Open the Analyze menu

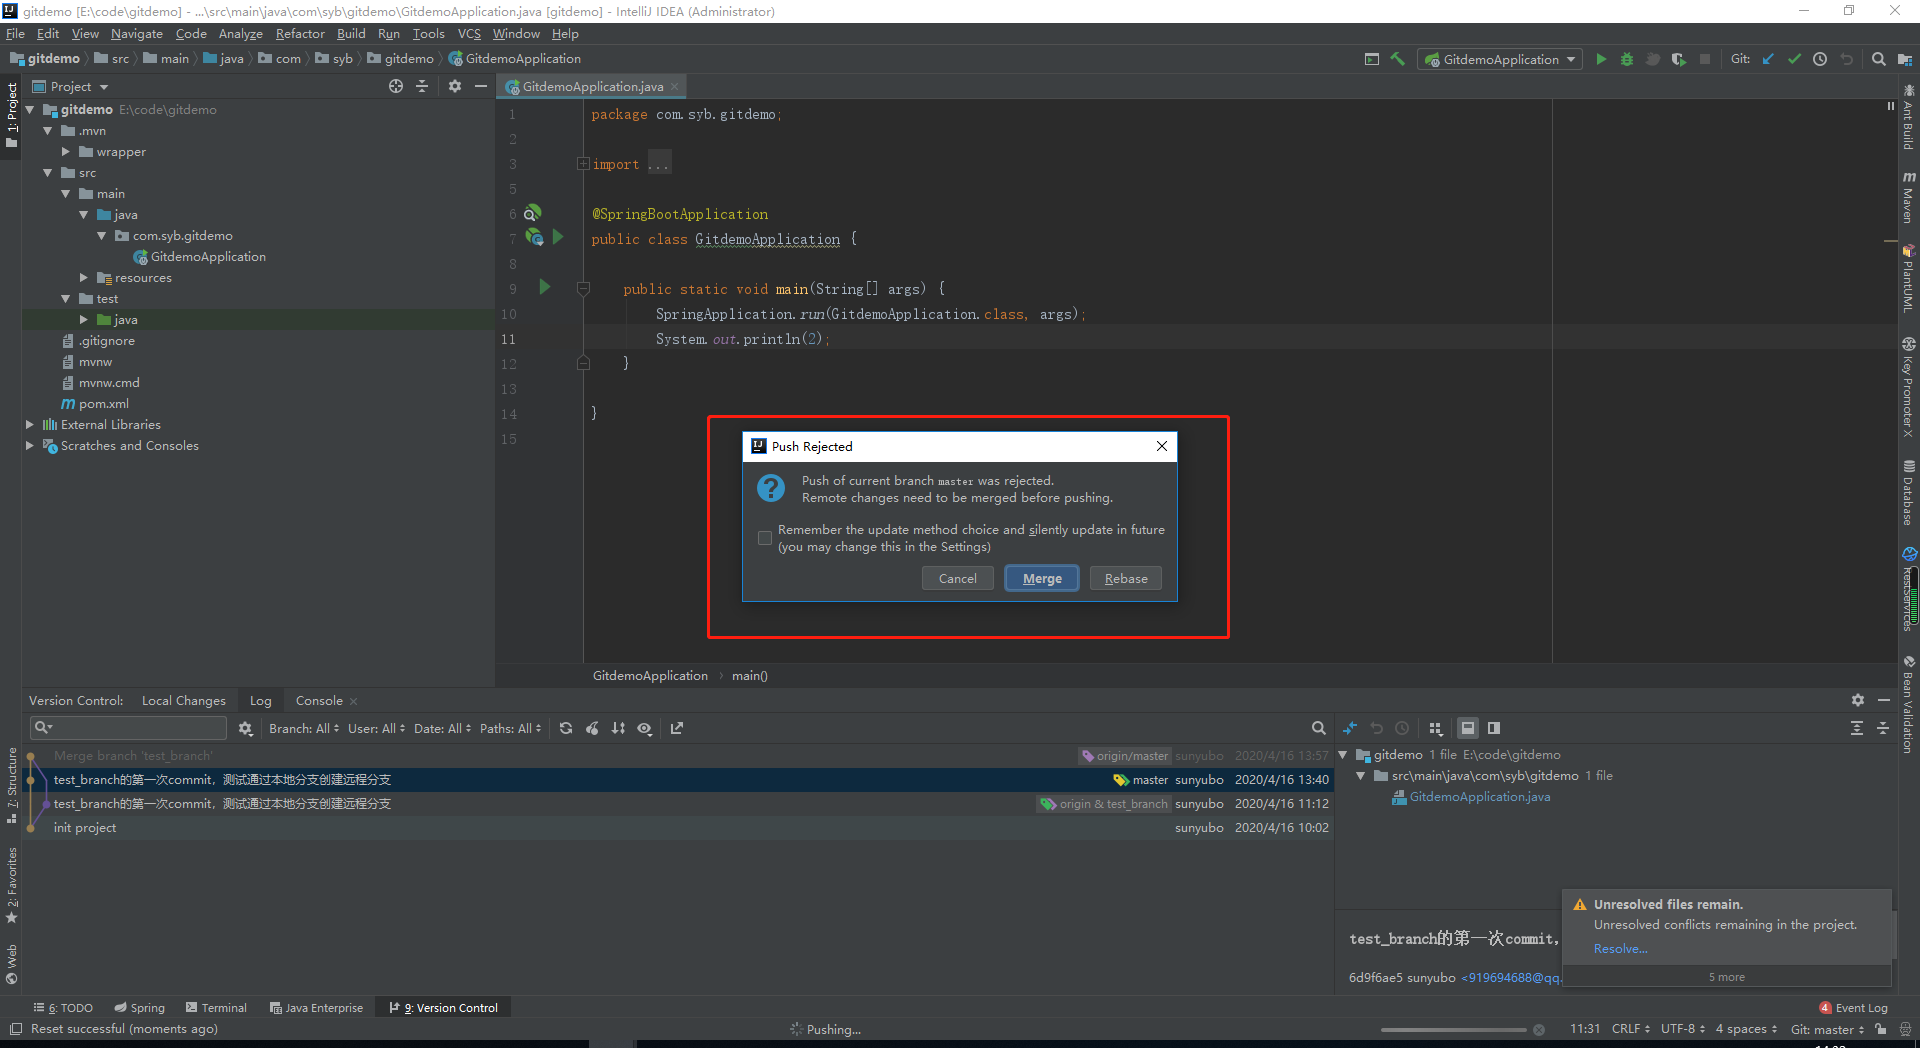(x=240, y=33)
